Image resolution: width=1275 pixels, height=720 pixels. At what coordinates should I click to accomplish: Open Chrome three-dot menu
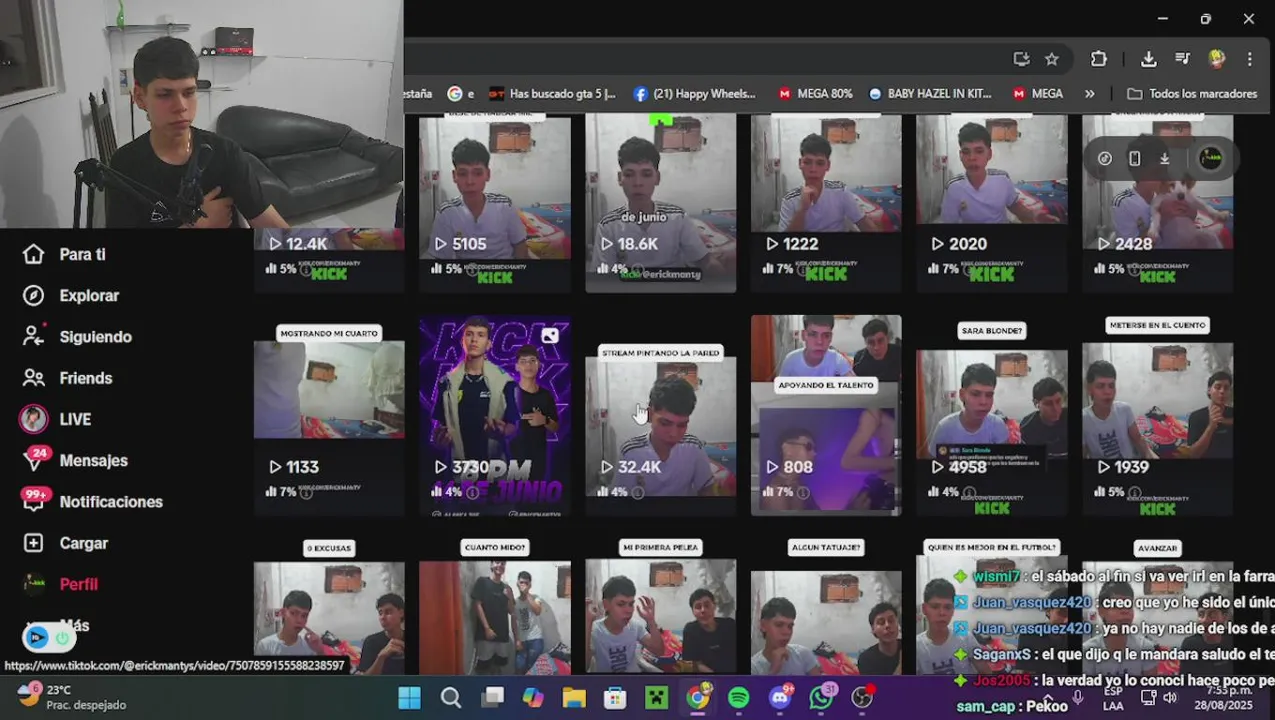tap(1250, 59)
